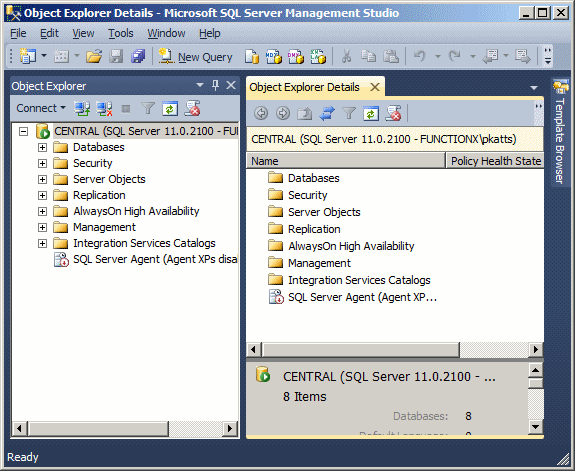Open the Redo history dropdown arrow
The width and height of the screenshot is (575, 471).
tap(473, 56)
